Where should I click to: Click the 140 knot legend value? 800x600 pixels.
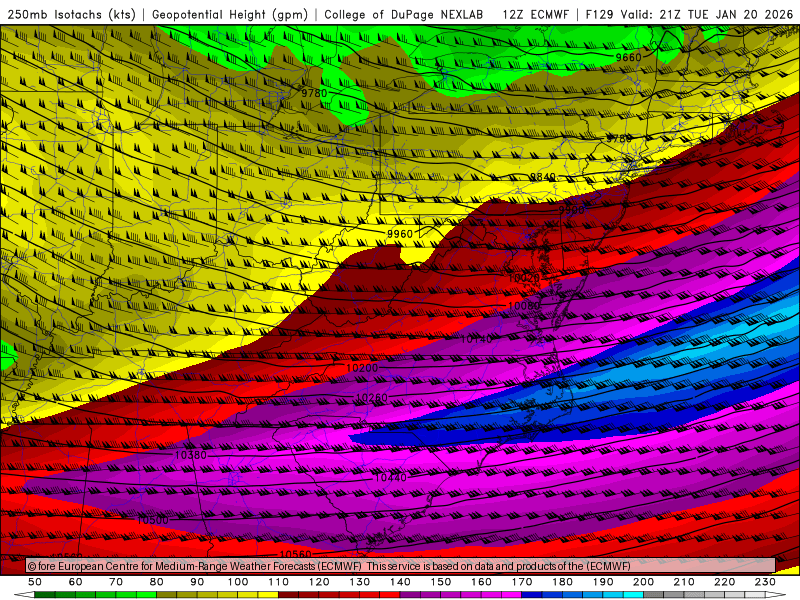pyautogui.click(x=400, y=582)
